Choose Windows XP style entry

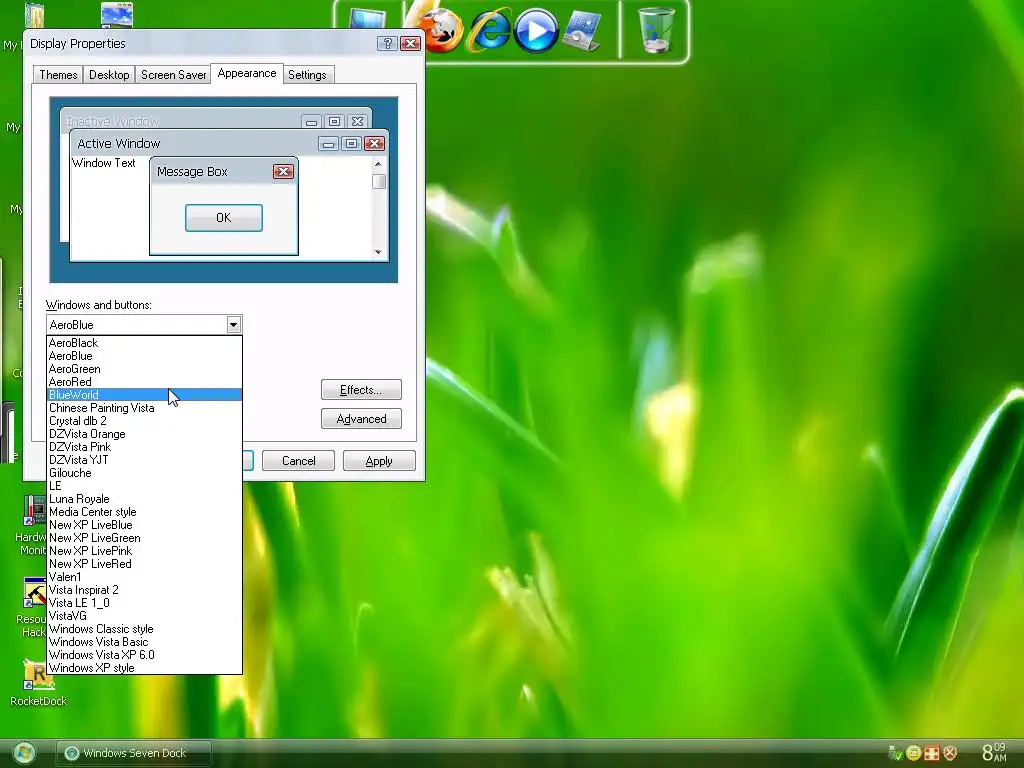[x=144, y=668]
